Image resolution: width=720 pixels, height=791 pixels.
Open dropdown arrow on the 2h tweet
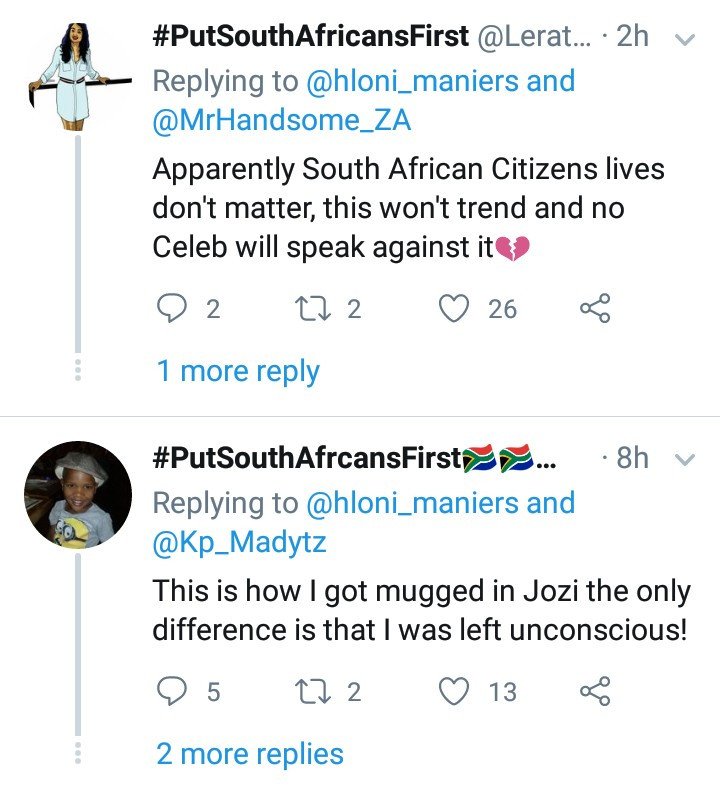[x=685, y=39]
